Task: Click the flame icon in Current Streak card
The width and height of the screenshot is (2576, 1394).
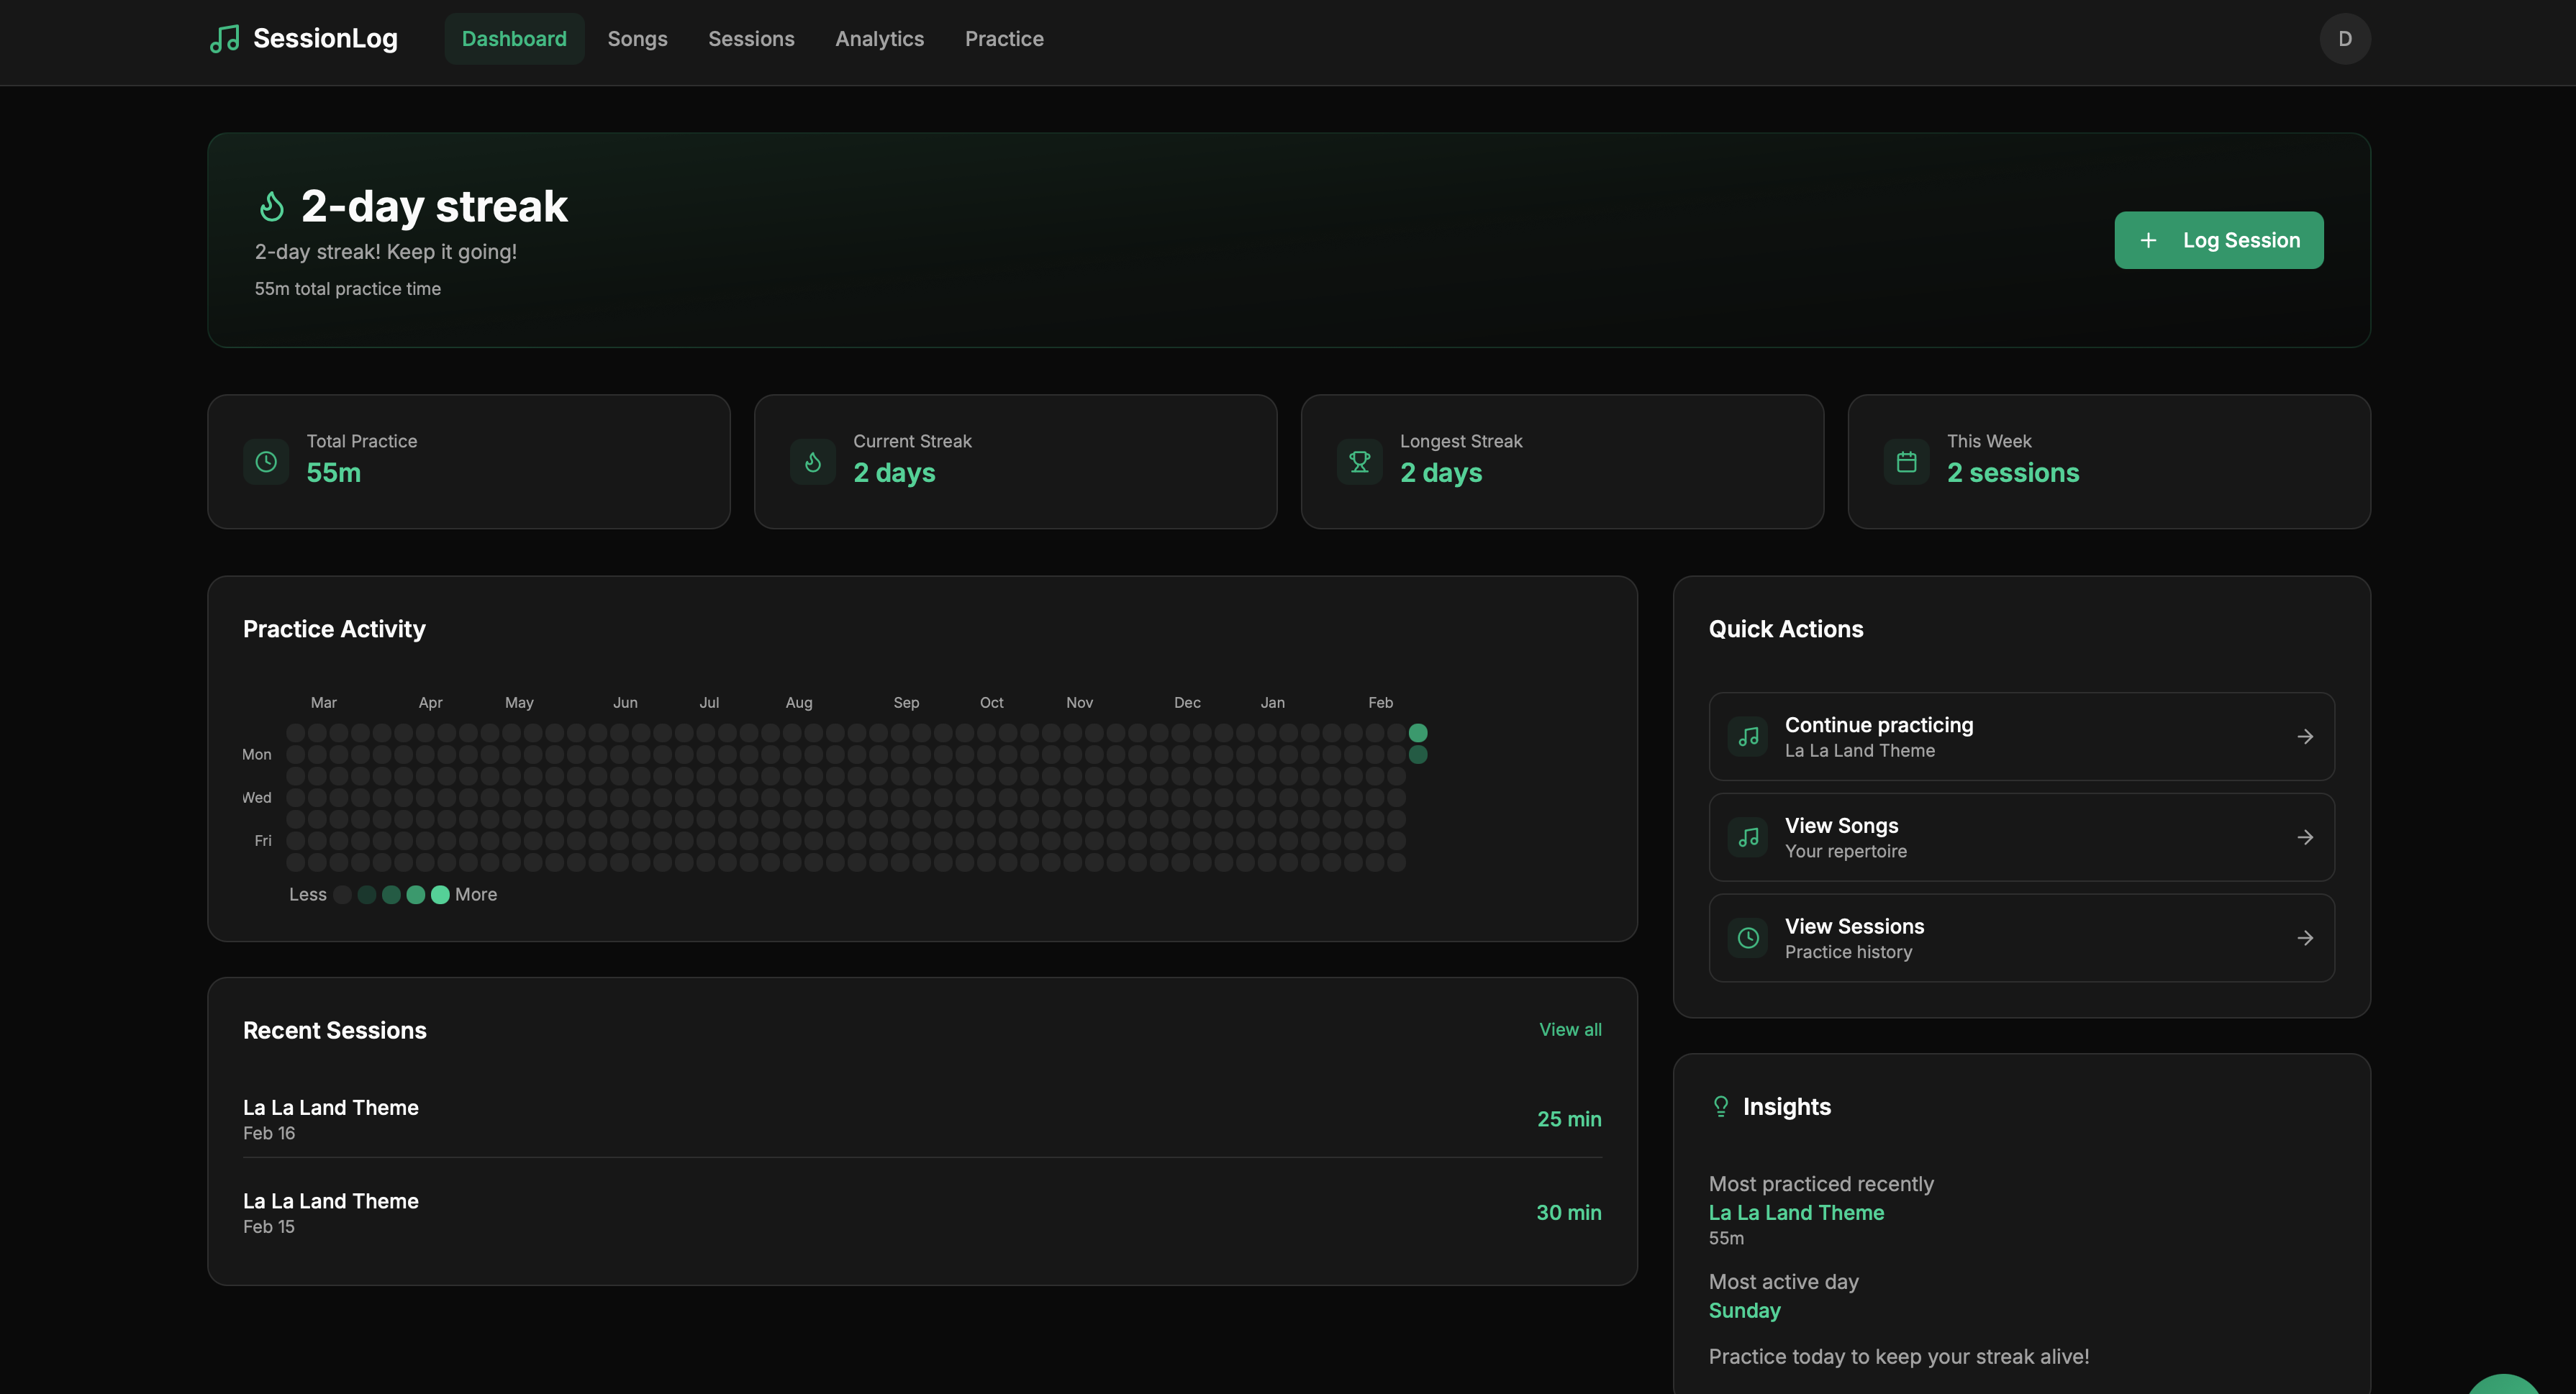Action: [813, 462]
